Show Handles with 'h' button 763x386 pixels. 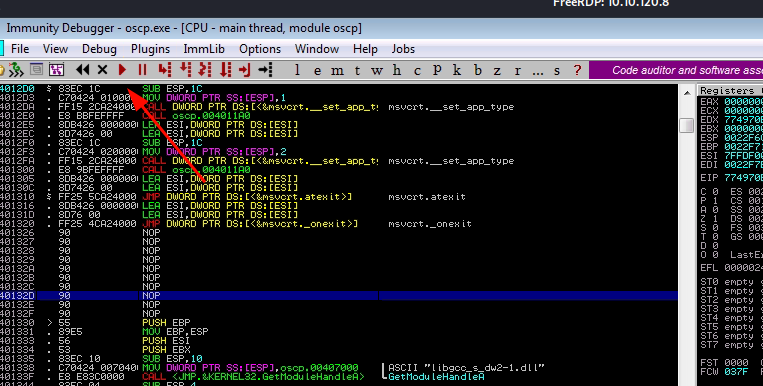(397, 71)
